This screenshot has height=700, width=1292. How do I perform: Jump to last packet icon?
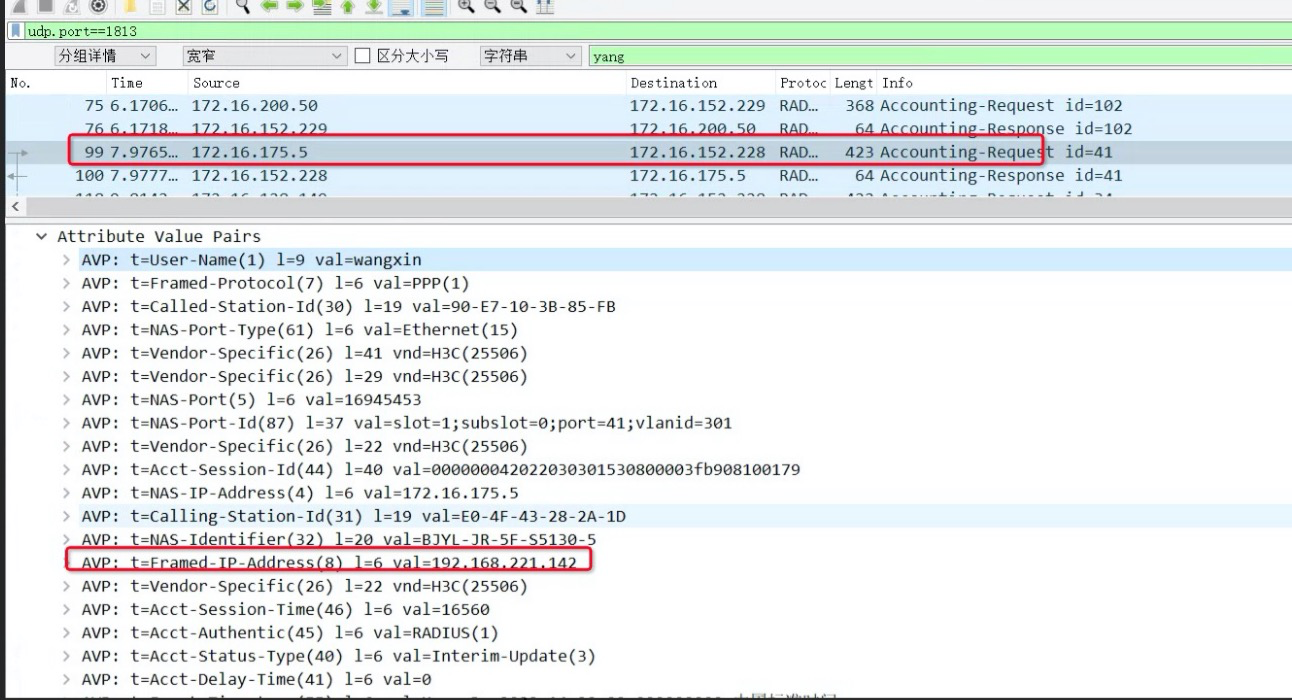[x=373, y=6]
